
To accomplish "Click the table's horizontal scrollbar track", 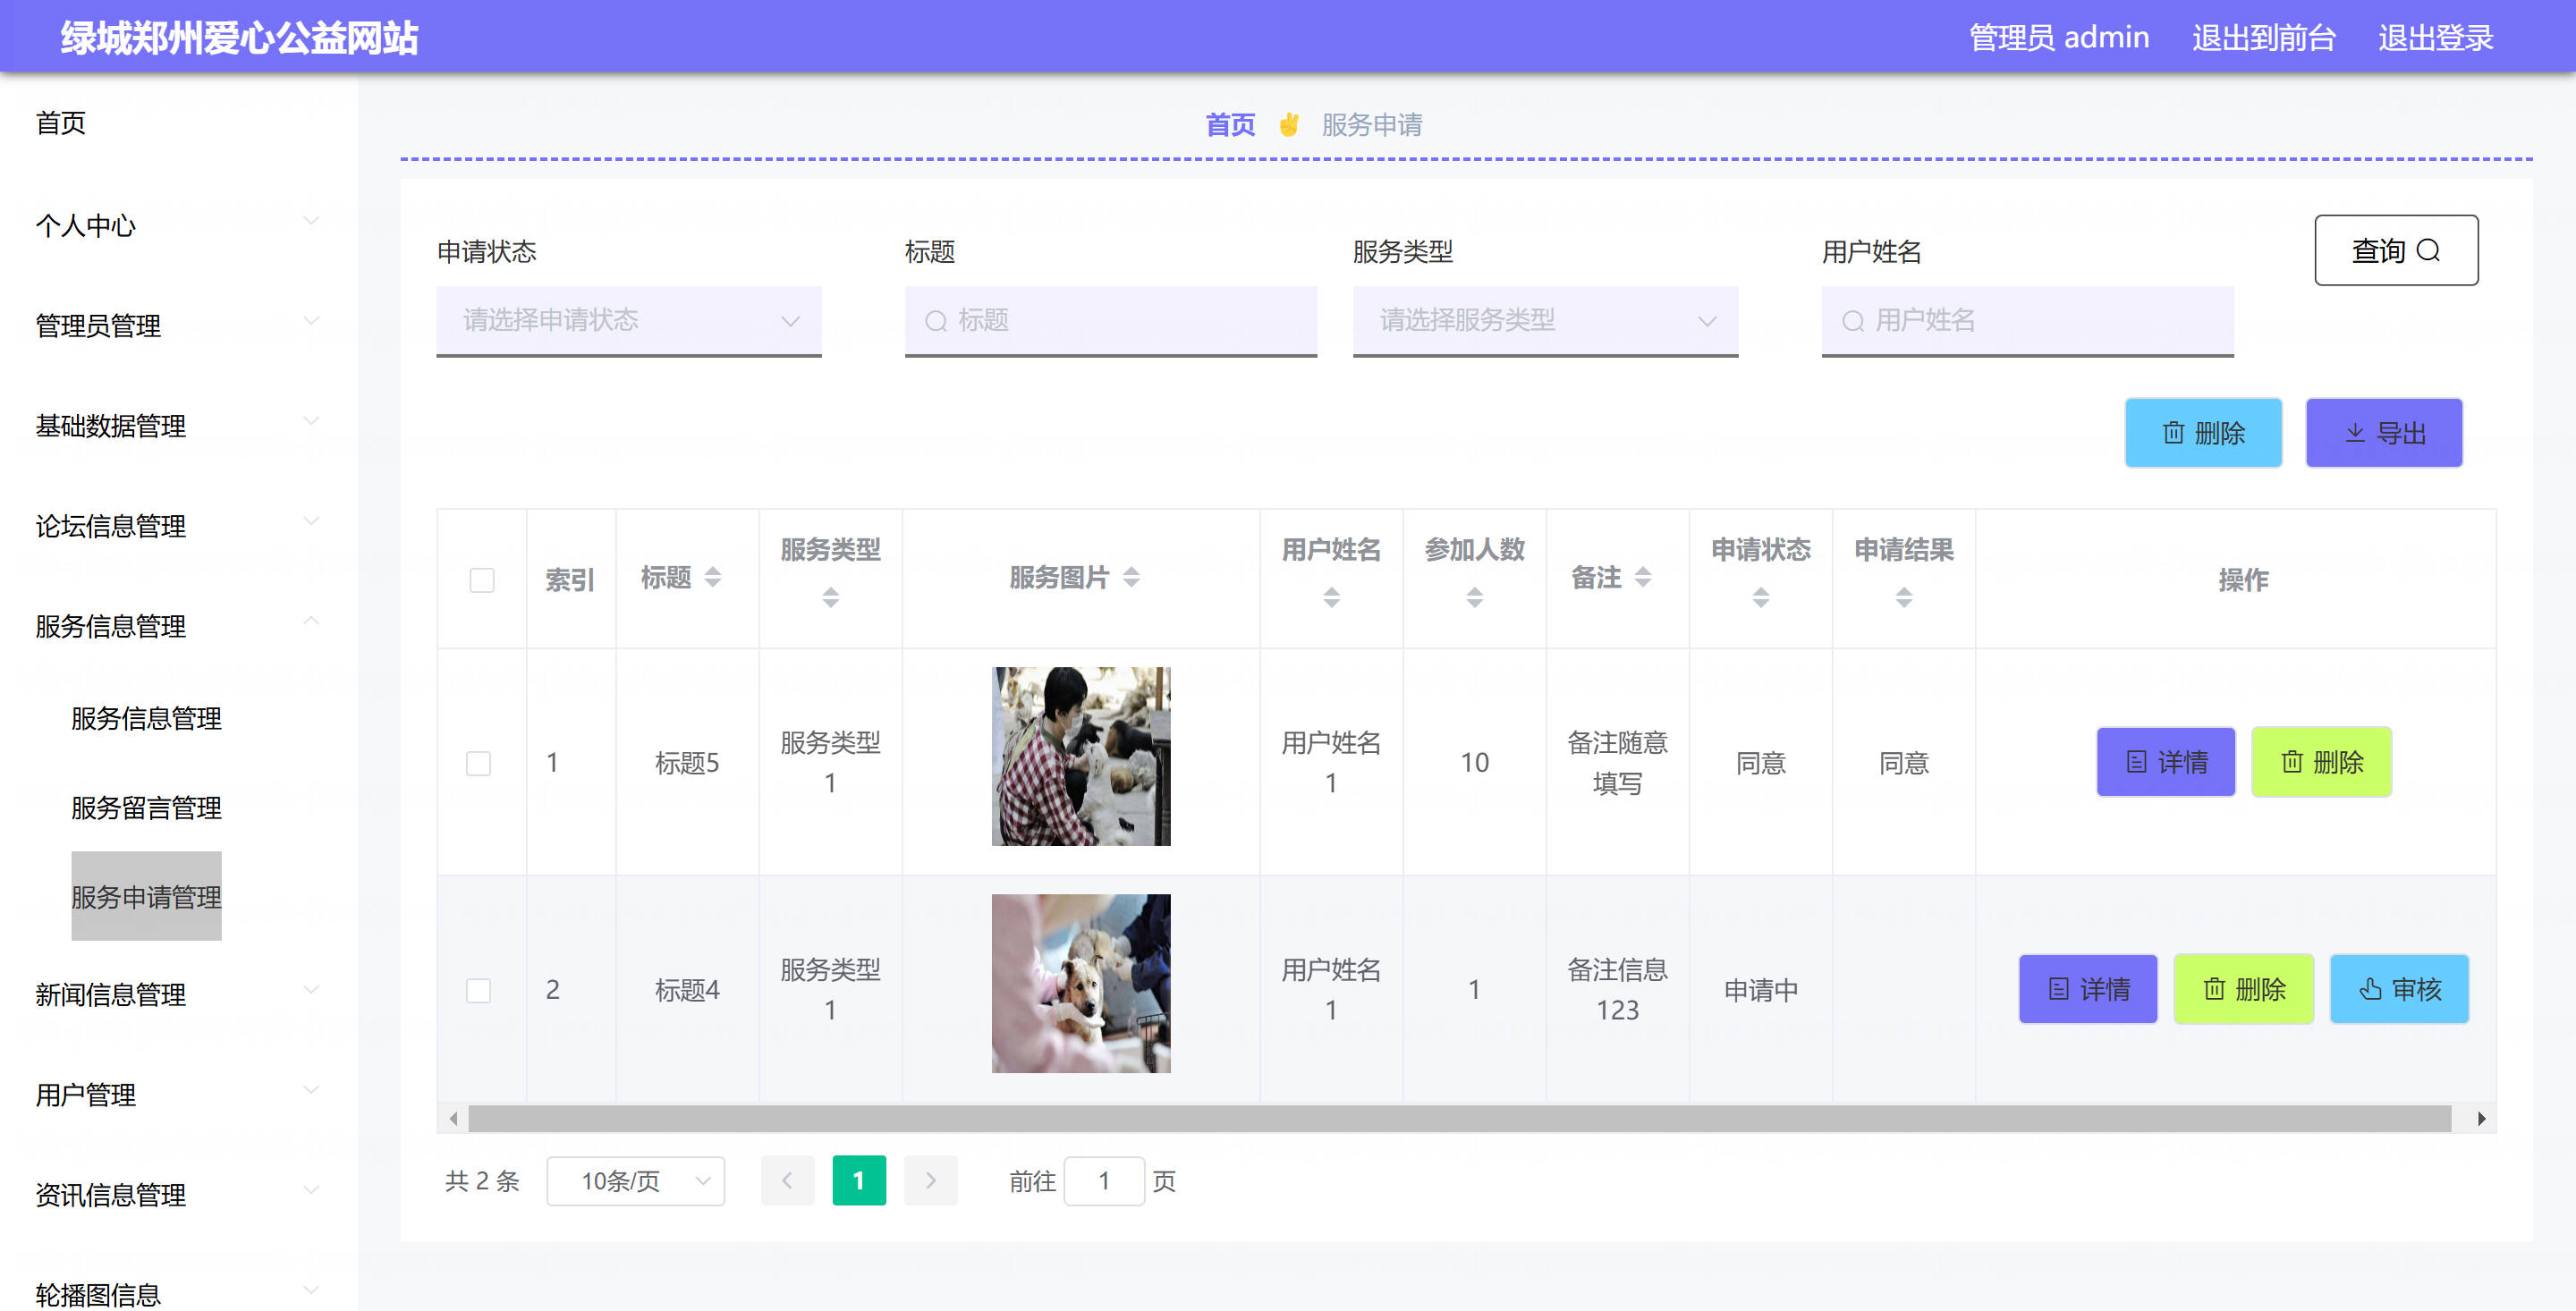I will tap(1459, 1119).
